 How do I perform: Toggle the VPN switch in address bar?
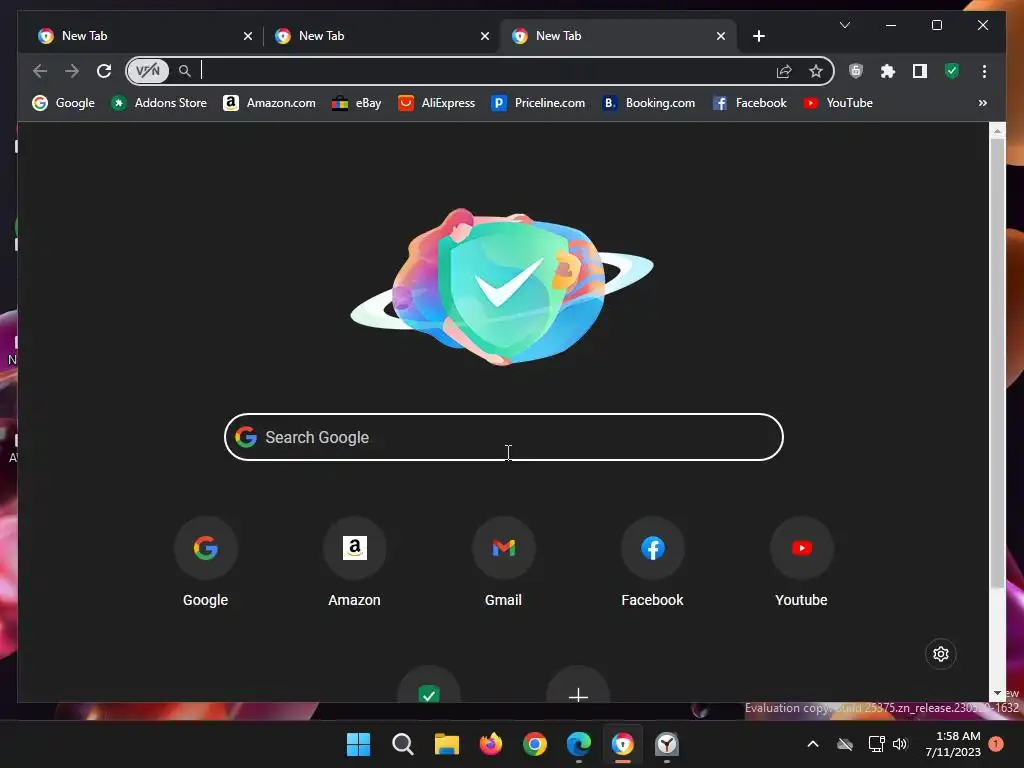[x=148, y=71]
